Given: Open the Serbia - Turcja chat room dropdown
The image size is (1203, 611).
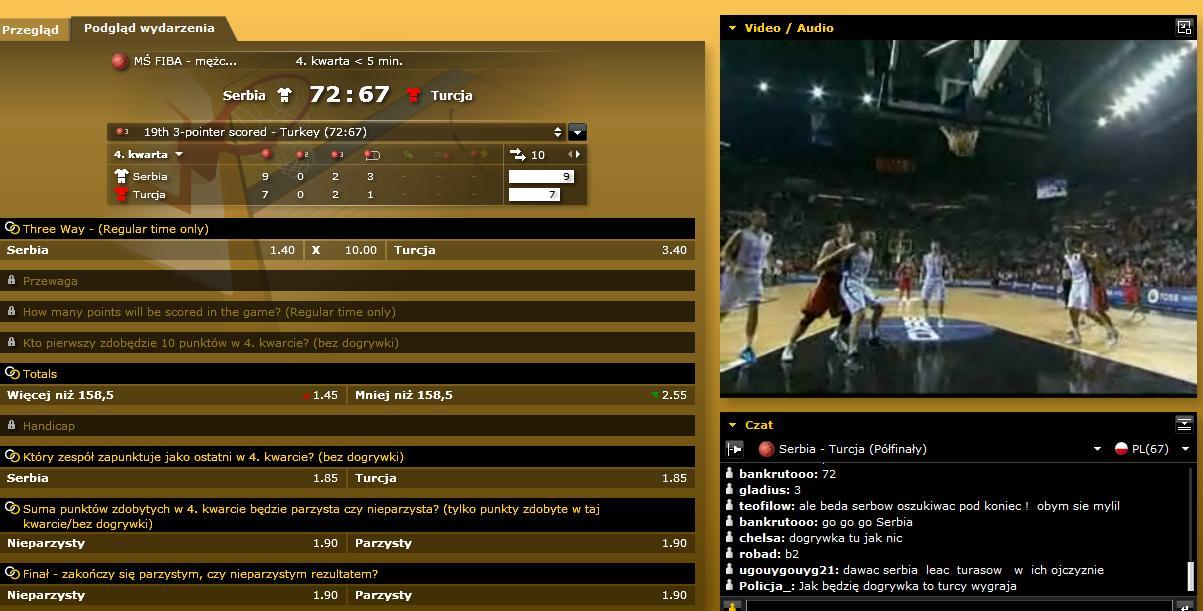Looking at the screenshot, I should click(1097, 449).
